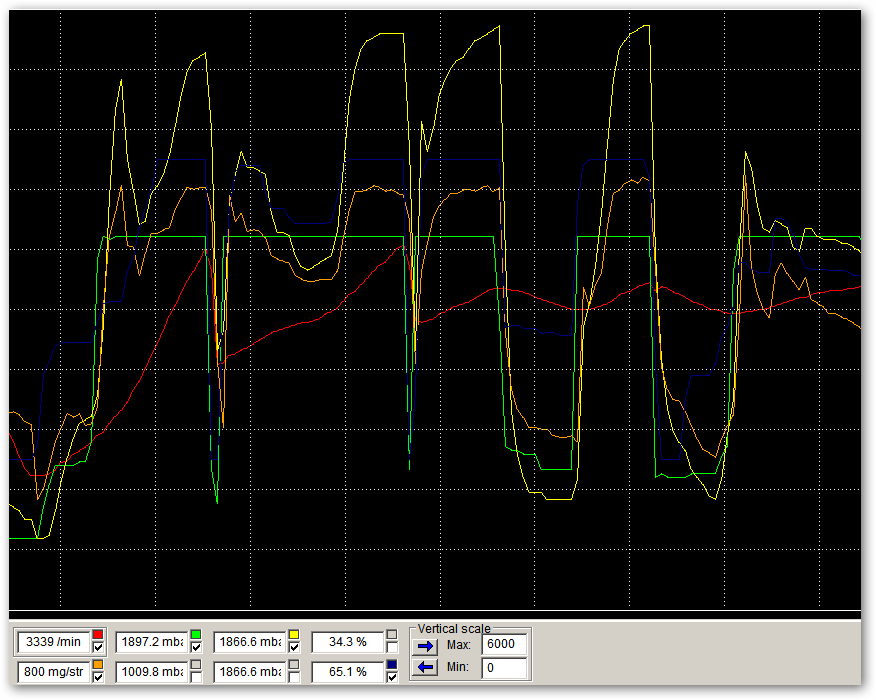Click the red color swatch beside 3339 /min
The image size is (876, 700).
[98, 635]
